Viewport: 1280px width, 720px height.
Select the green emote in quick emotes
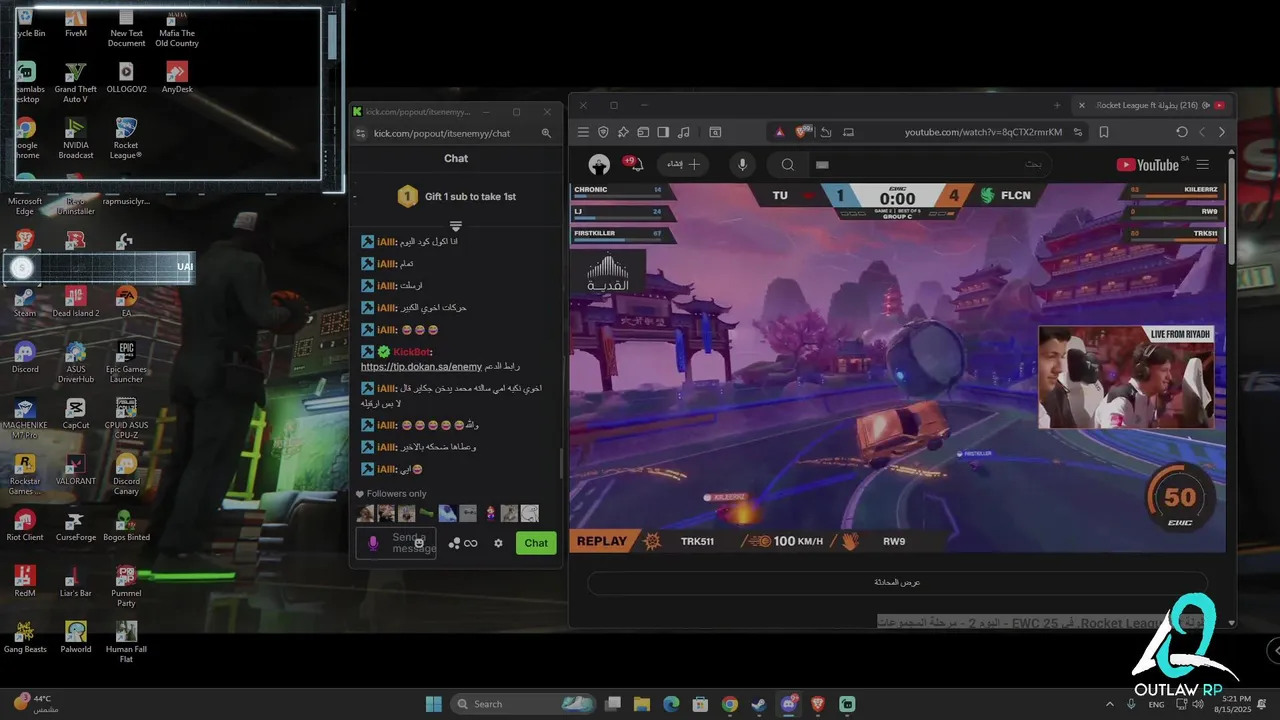[427, 513]
